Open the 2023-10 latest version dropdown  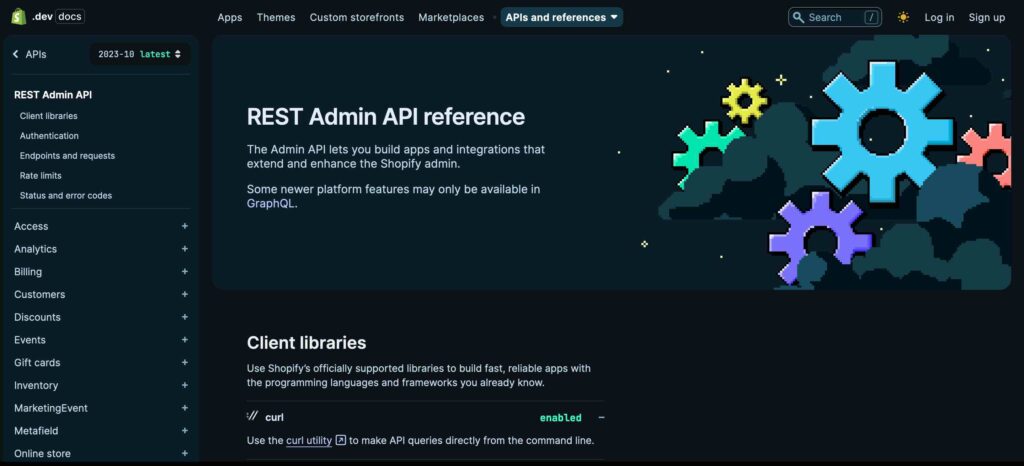click(140, 54)
